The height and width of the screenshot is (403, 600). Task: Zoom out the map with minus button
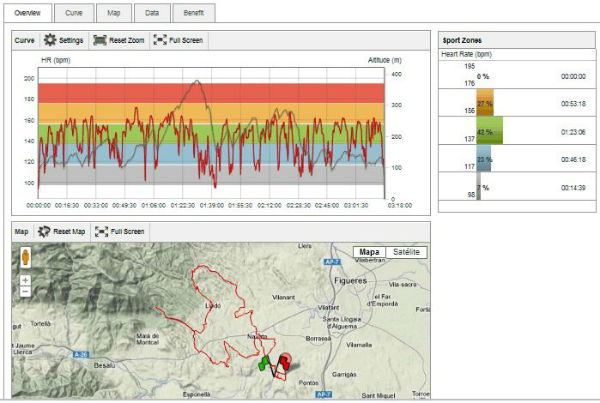(24, 293)
